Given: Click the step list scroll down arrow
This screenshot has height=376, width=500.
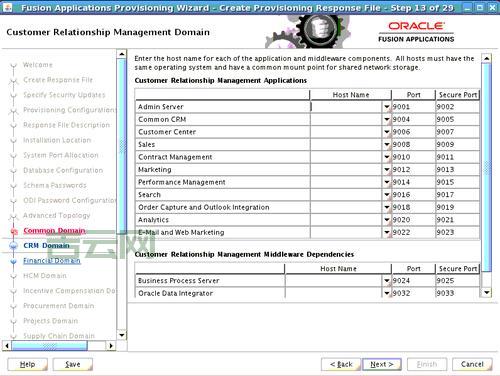Looking at the screenshot, I should pos(122,335).
